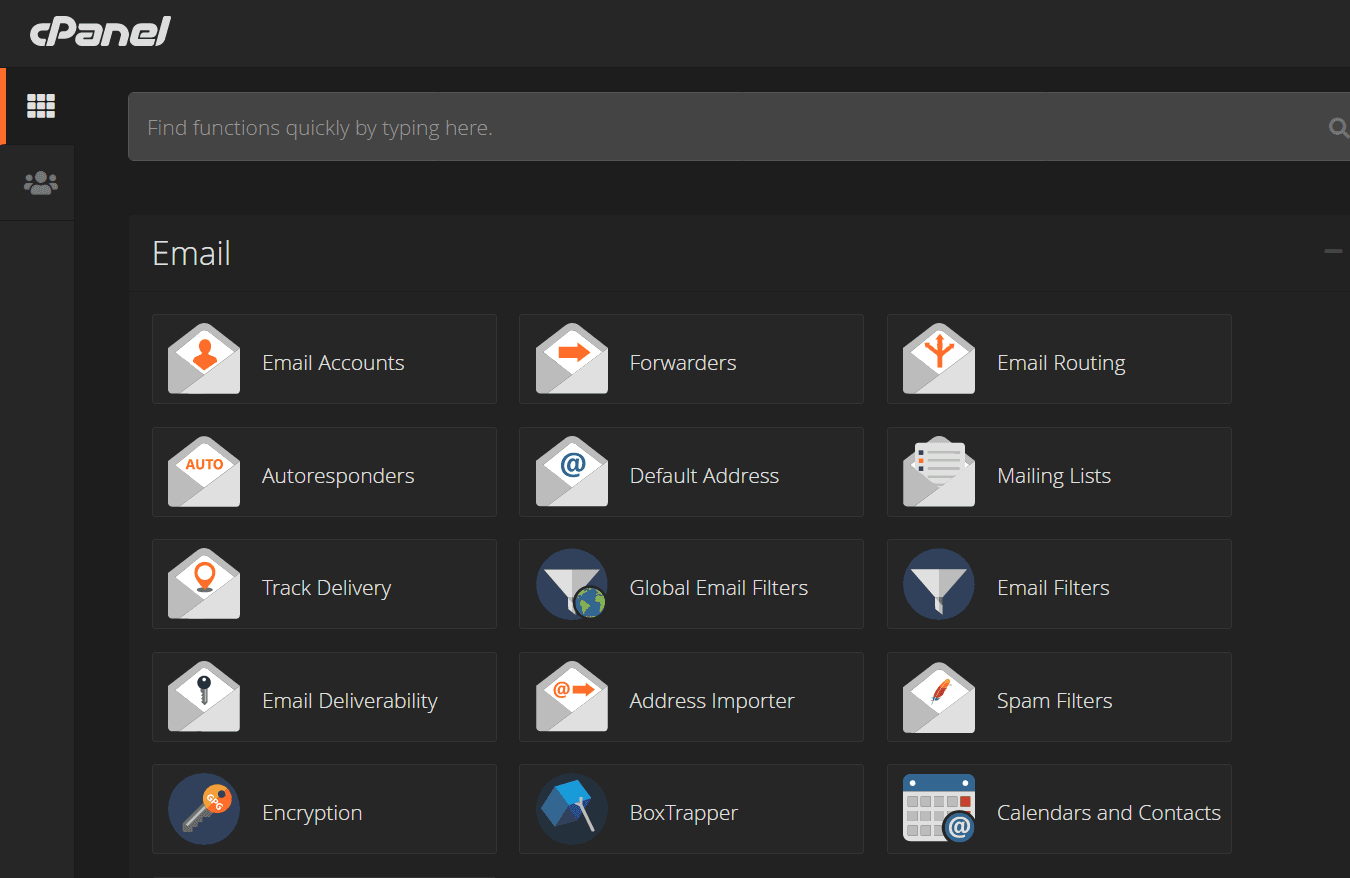Image resolution: width=1350 pixels, height=878 pixels.
Task: Open Email Accounts envelope icon
Action: coord(204,359)
